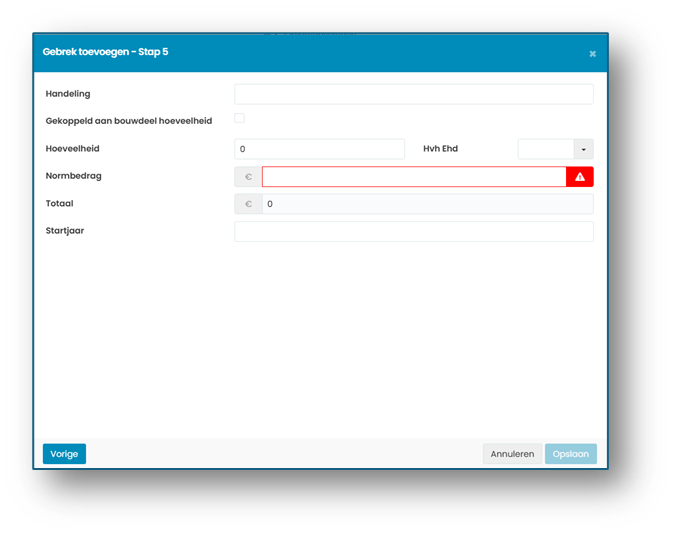Click the Handeling label
Image resolution: width=673 pixels, height=534 pixels.
(68, 94)
